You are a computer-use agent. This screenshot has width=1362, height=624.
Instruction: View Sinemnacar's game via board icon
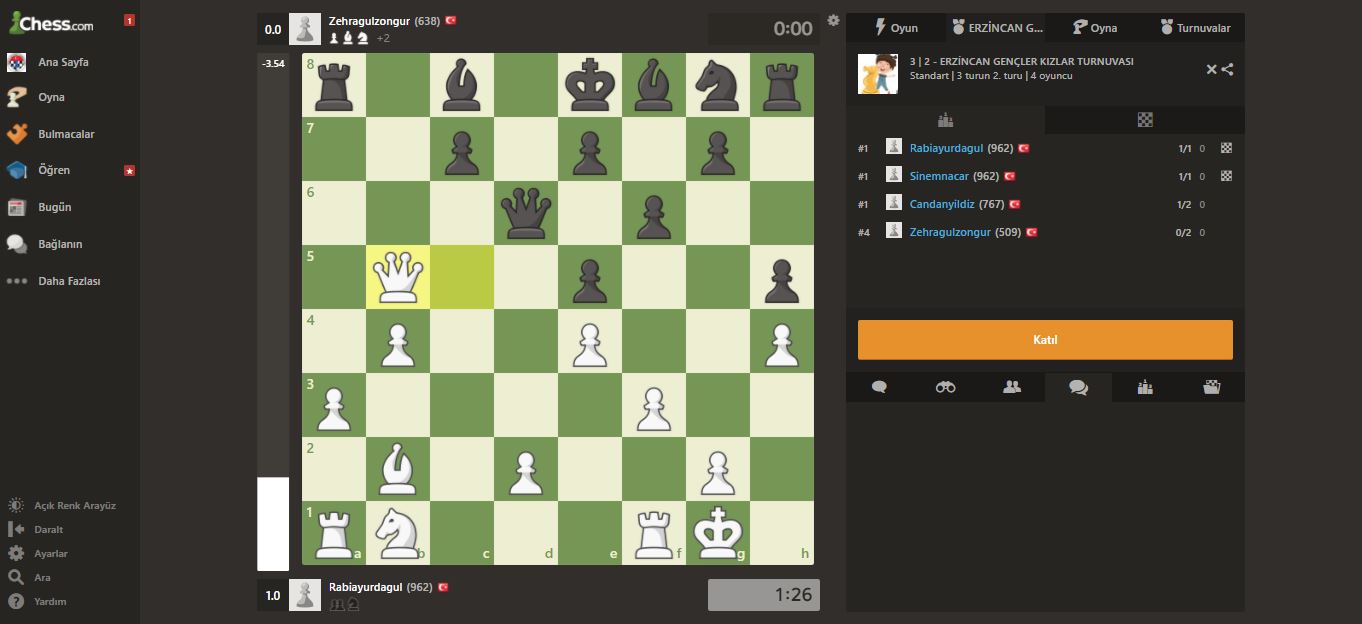click(x=1226, y=176)
